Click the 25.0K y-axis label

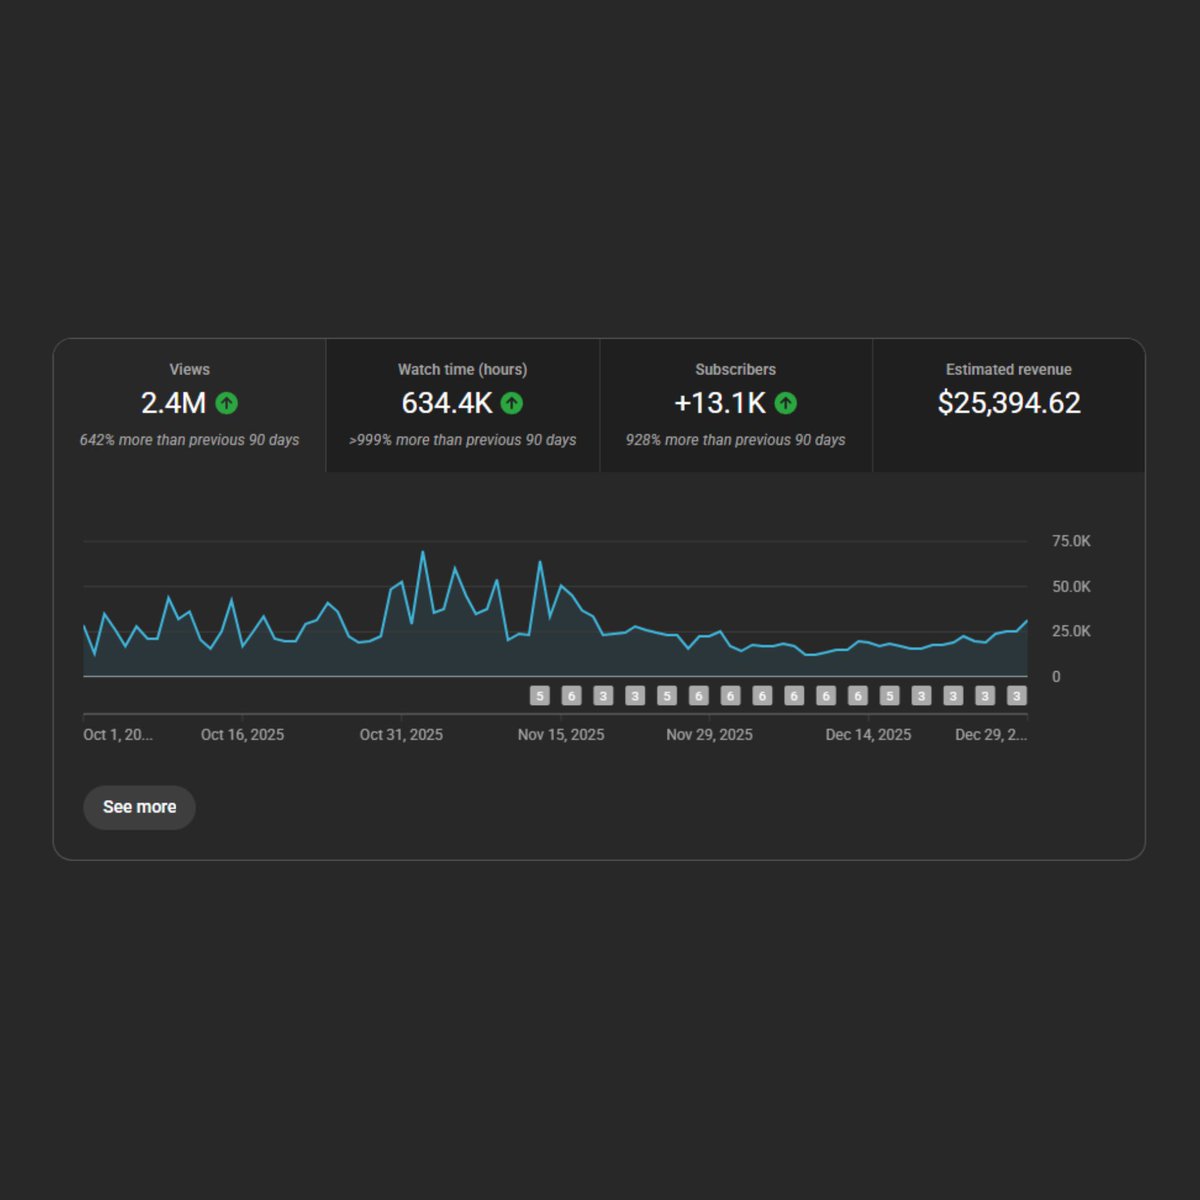tap(1071, 631)
